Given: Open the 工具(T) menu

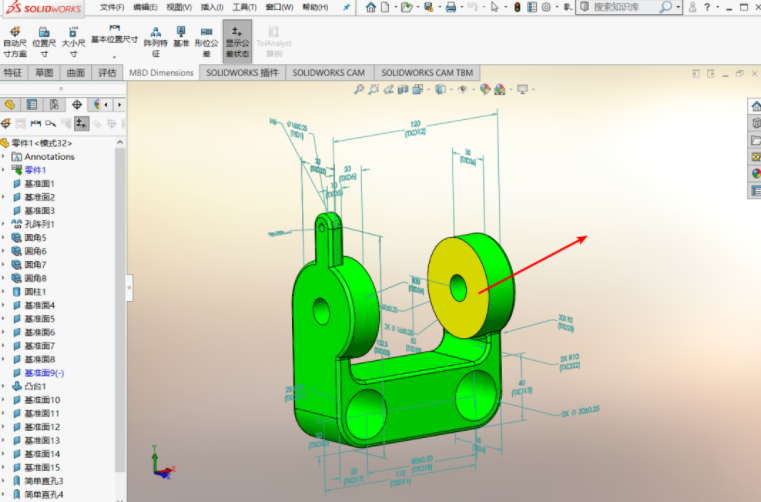Looking at the screenshot, I should 245,7.
